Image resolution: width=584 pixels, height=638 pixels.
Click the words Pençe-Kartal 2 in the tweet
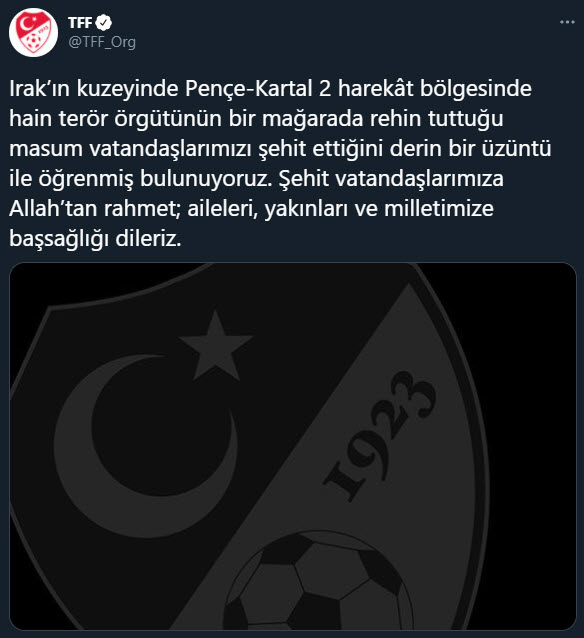[258, 89]
